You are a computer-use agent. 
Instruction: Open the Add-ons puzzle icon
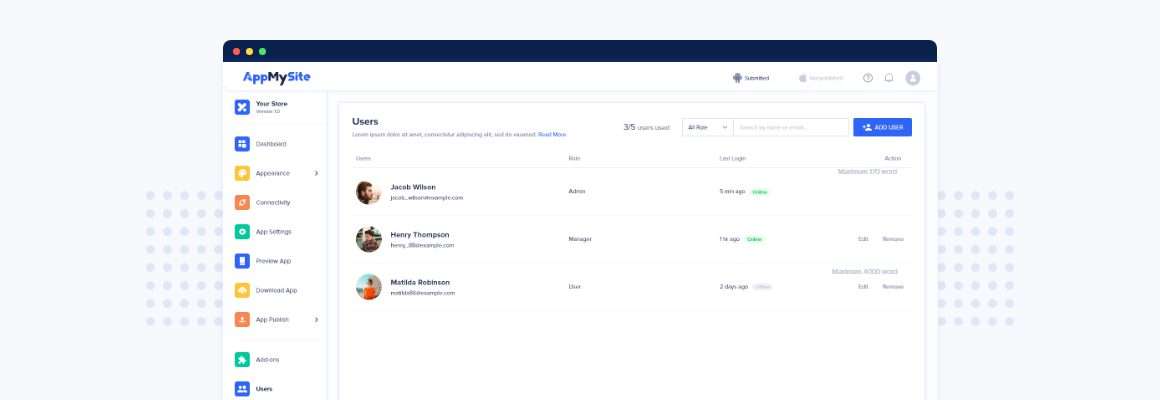(242, 359)
